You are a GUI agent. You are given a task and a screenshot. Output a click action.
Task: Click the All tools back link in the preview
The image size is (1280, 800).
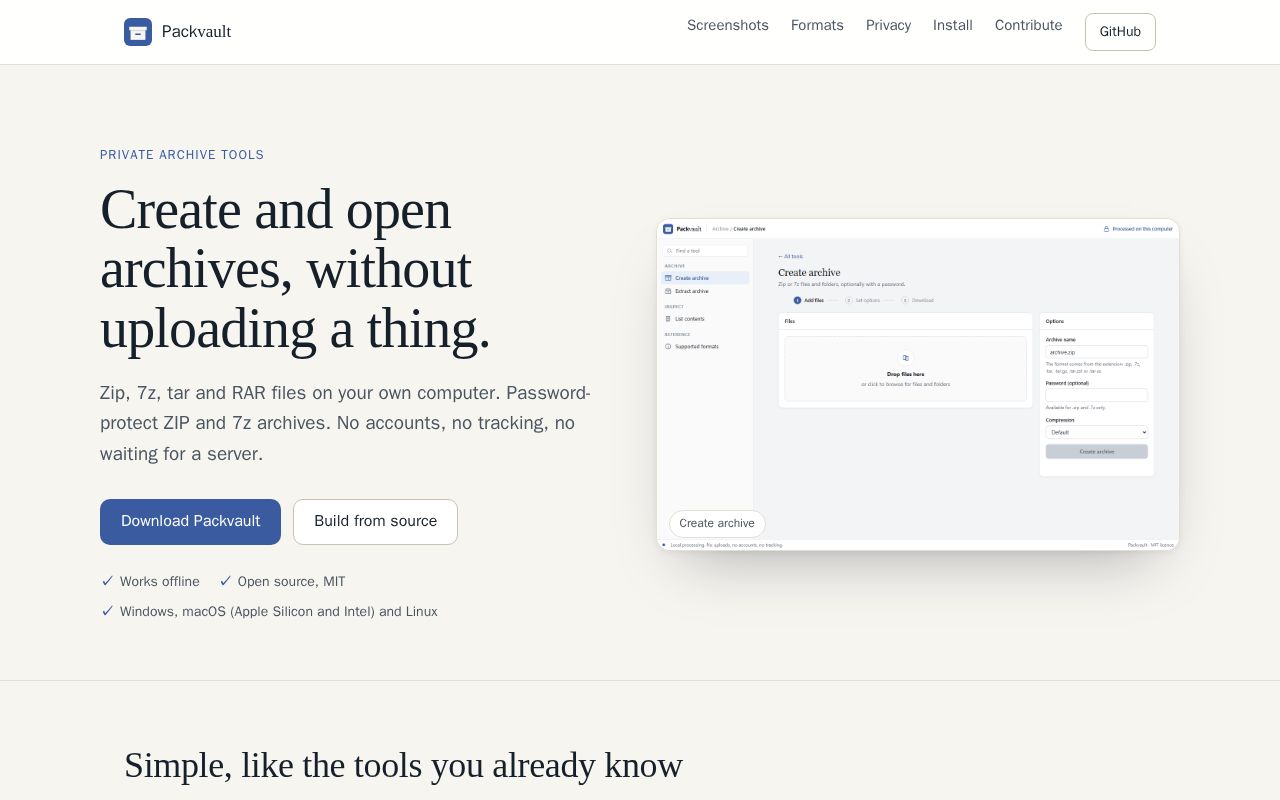(x=790, y=257)
